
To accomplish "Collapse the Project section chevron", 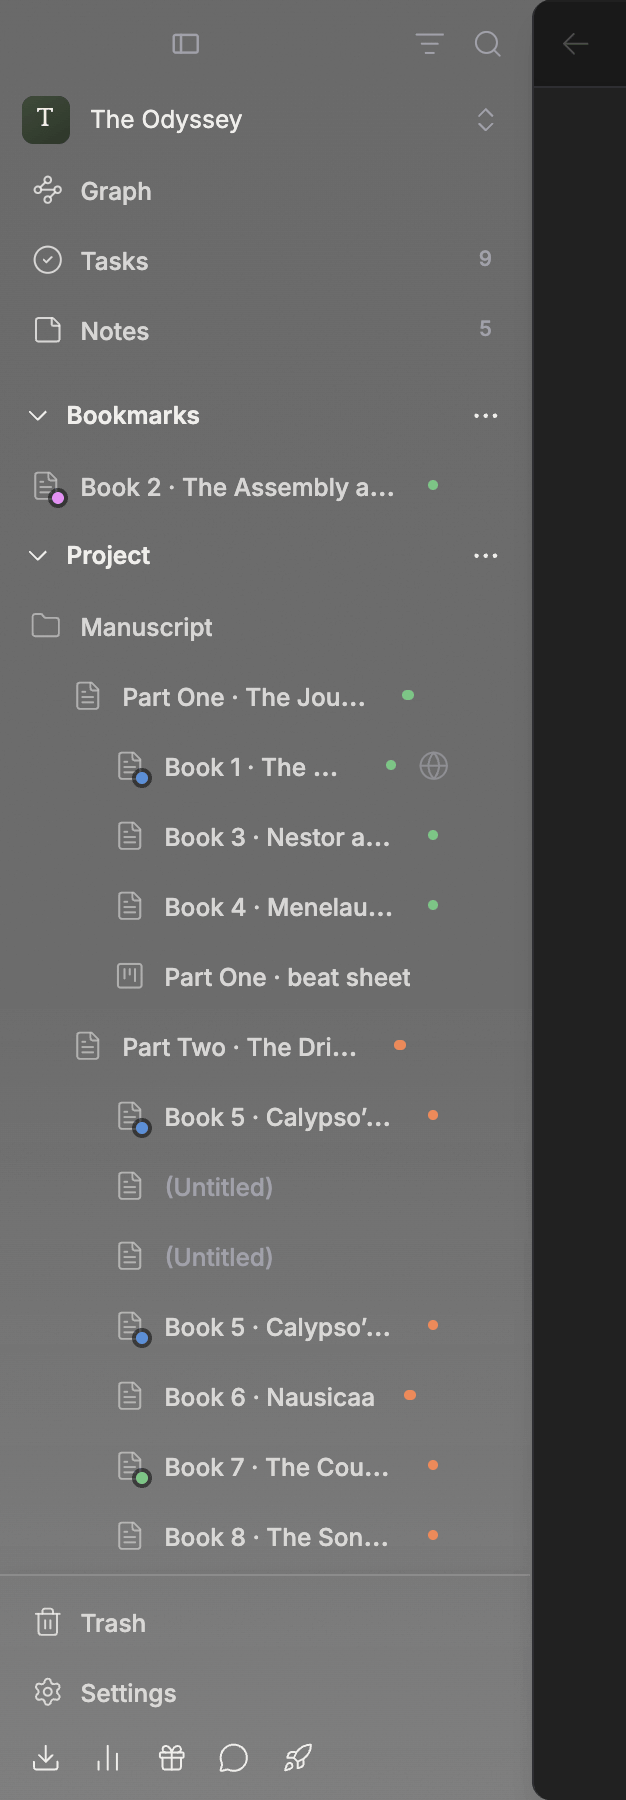I will pos(38,555).
